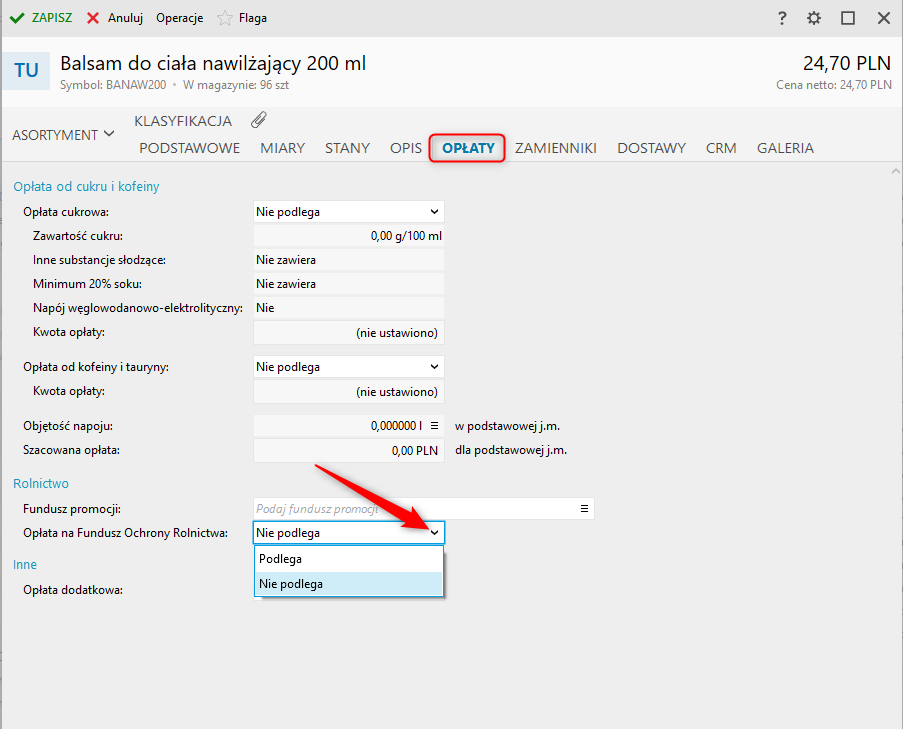The width and height of the screenshot is (903, 729).
Task: Click Kwota opłaty field below kofeiny i tauryny
Action: [x=348, y=392]
